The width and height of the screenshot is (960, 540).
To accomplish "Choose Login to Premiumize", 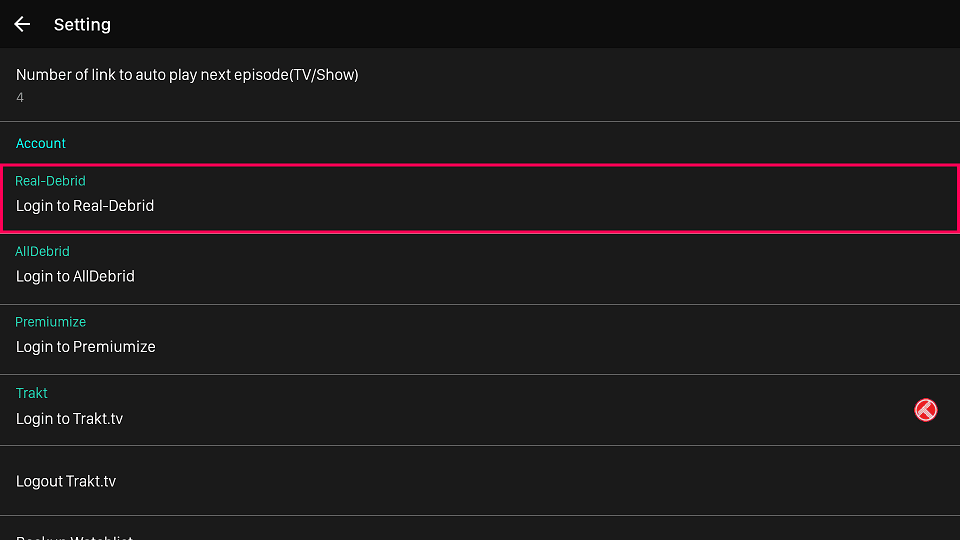I will click(86, 347).
